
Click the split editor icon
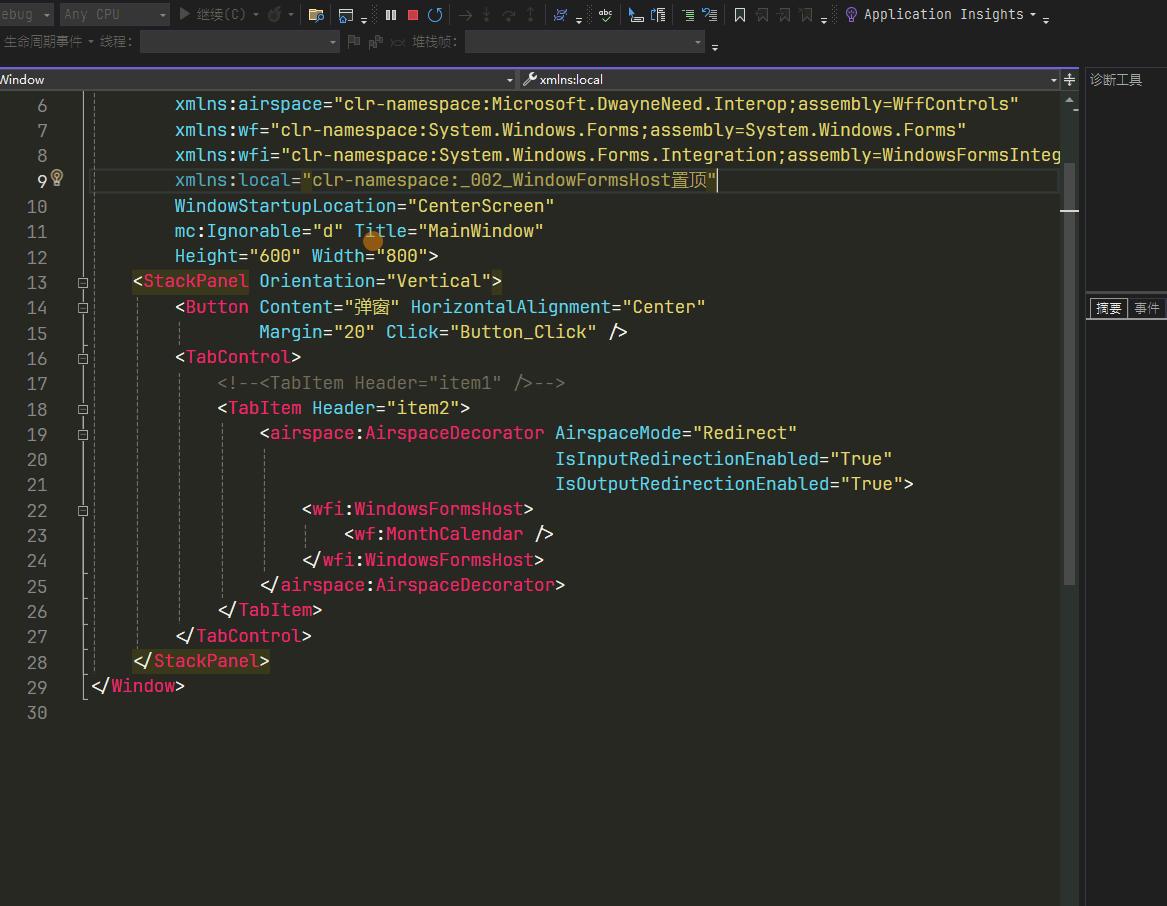click(x=1070, y=79)
